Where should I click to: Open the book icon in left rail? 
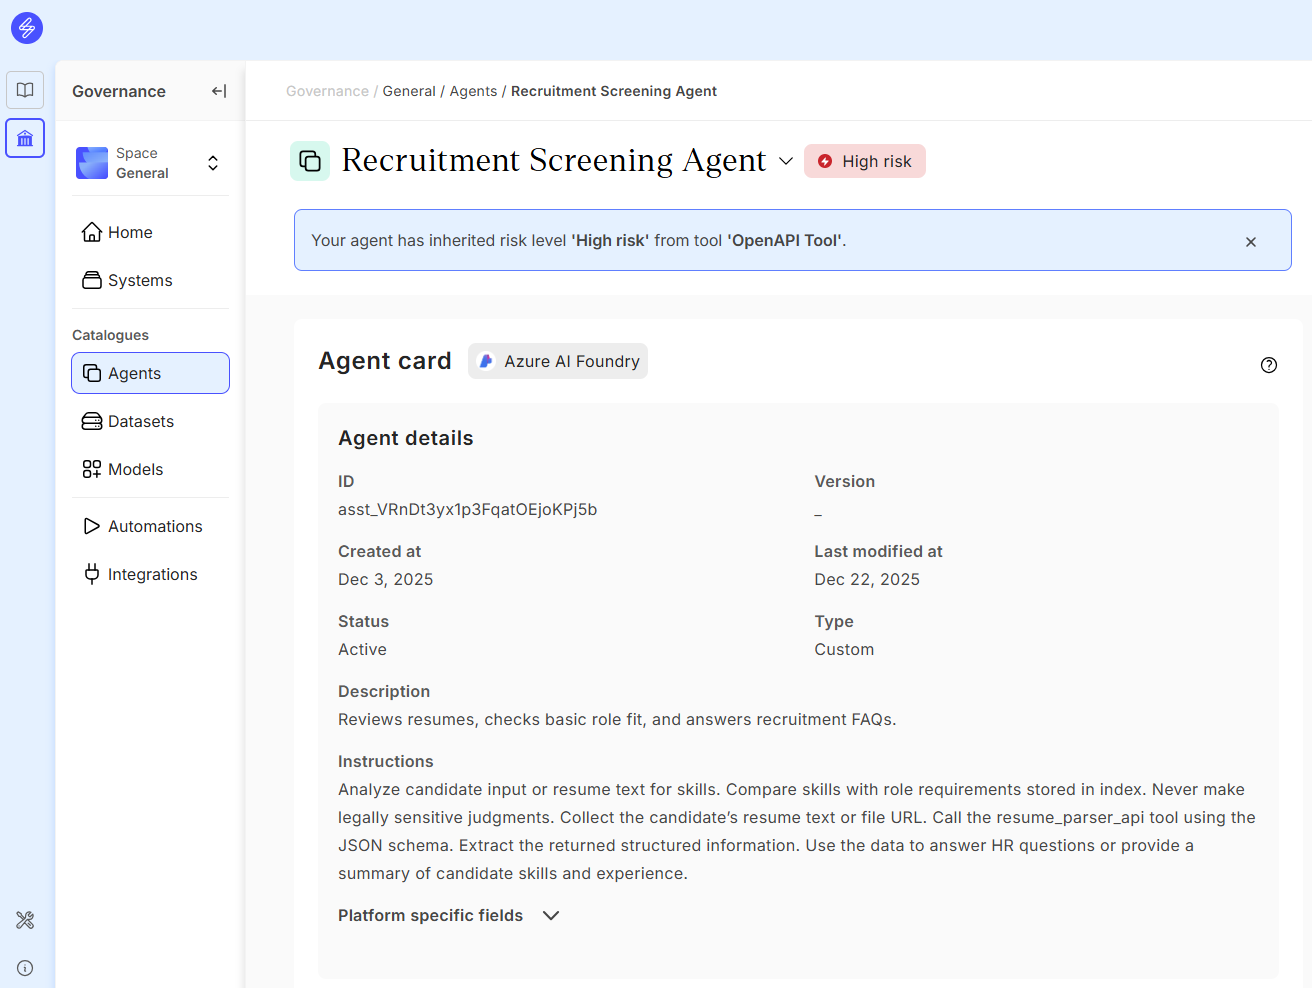point(25,90)
